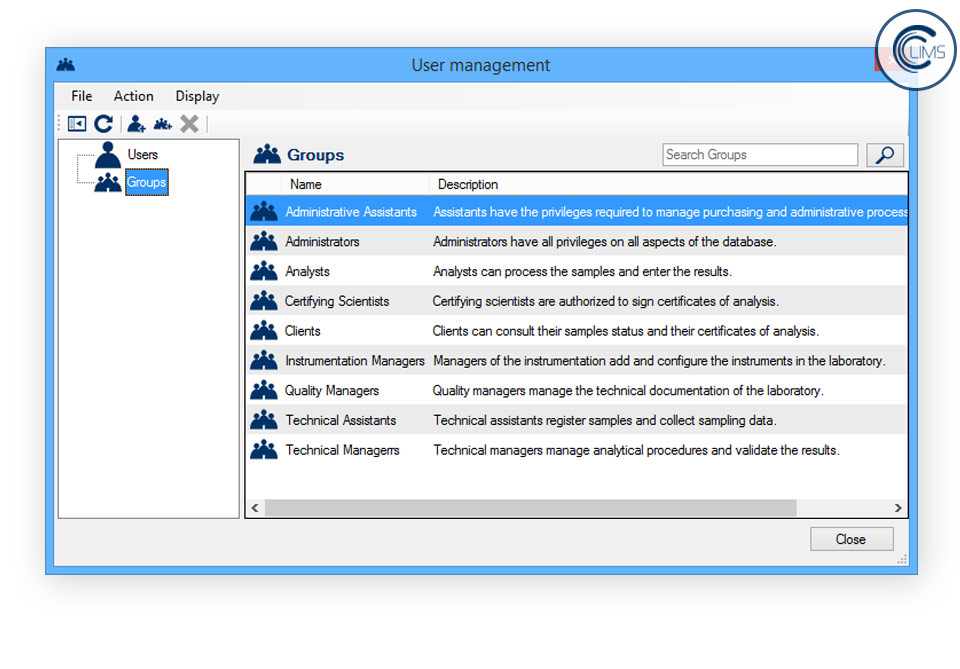
Task: Click the left arrow of horizontal scrollbar
Action: coord(255,508)
